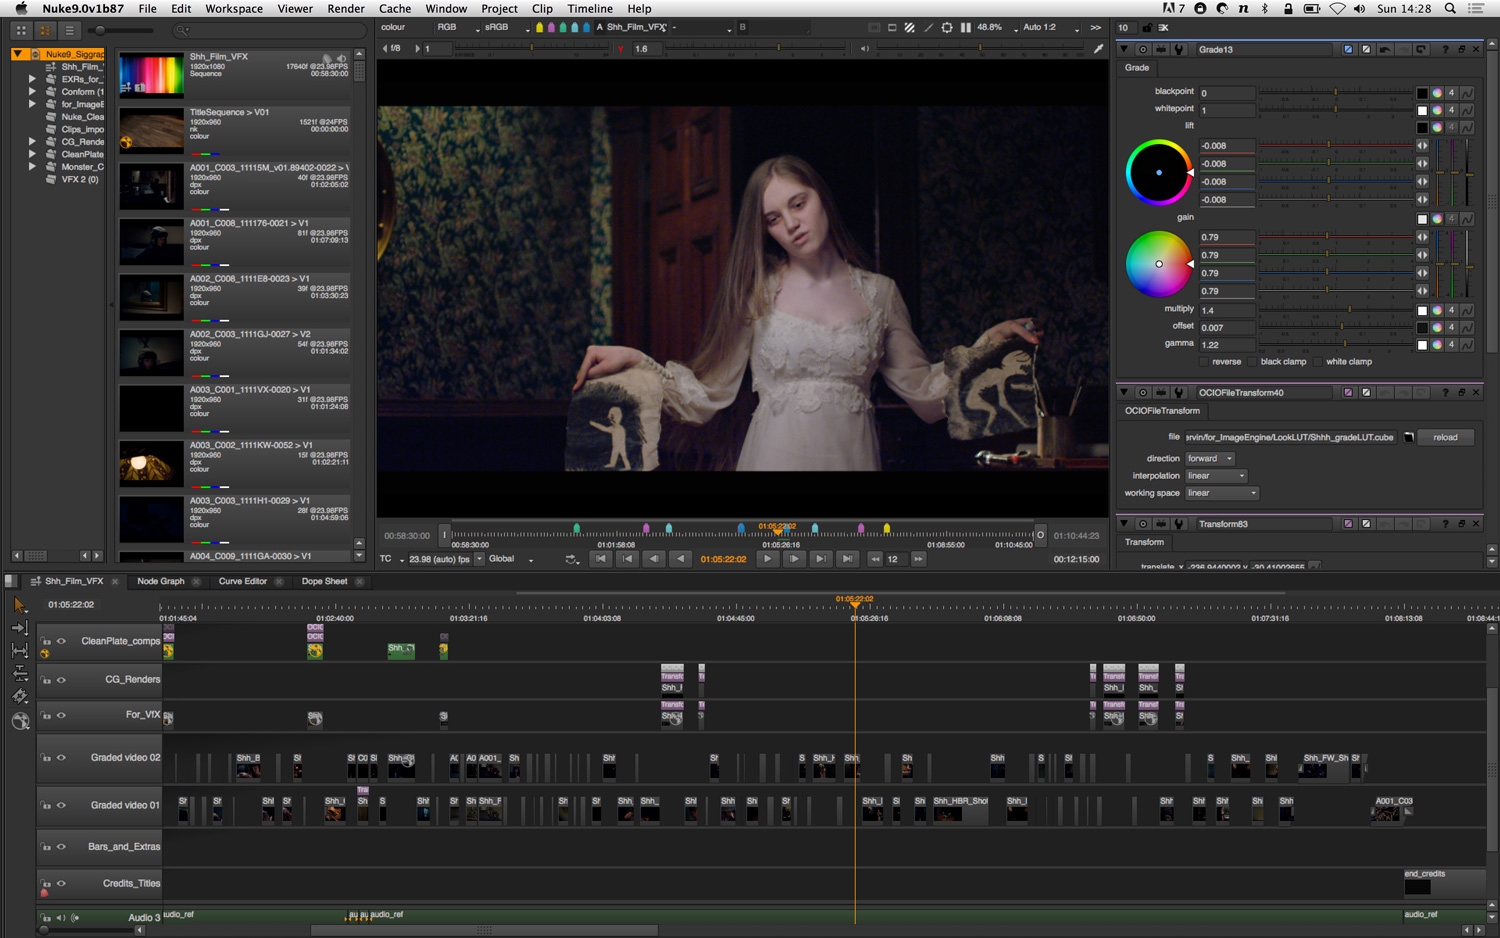Click the gamma curve editor icon
Viewport: 1500px width, 938px height.
click(1466, 345)
